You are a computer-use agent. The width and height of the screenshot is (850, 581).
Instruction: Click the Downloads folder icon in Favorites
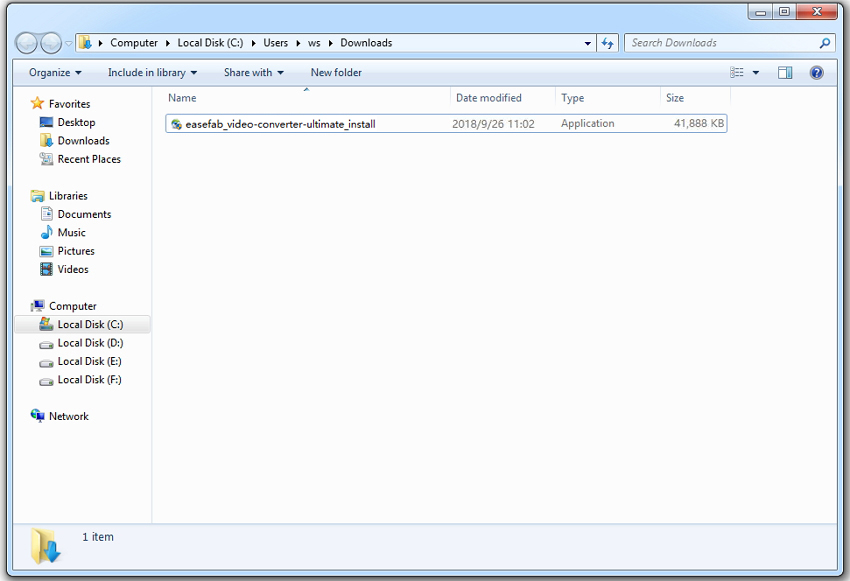coord(46,140)
